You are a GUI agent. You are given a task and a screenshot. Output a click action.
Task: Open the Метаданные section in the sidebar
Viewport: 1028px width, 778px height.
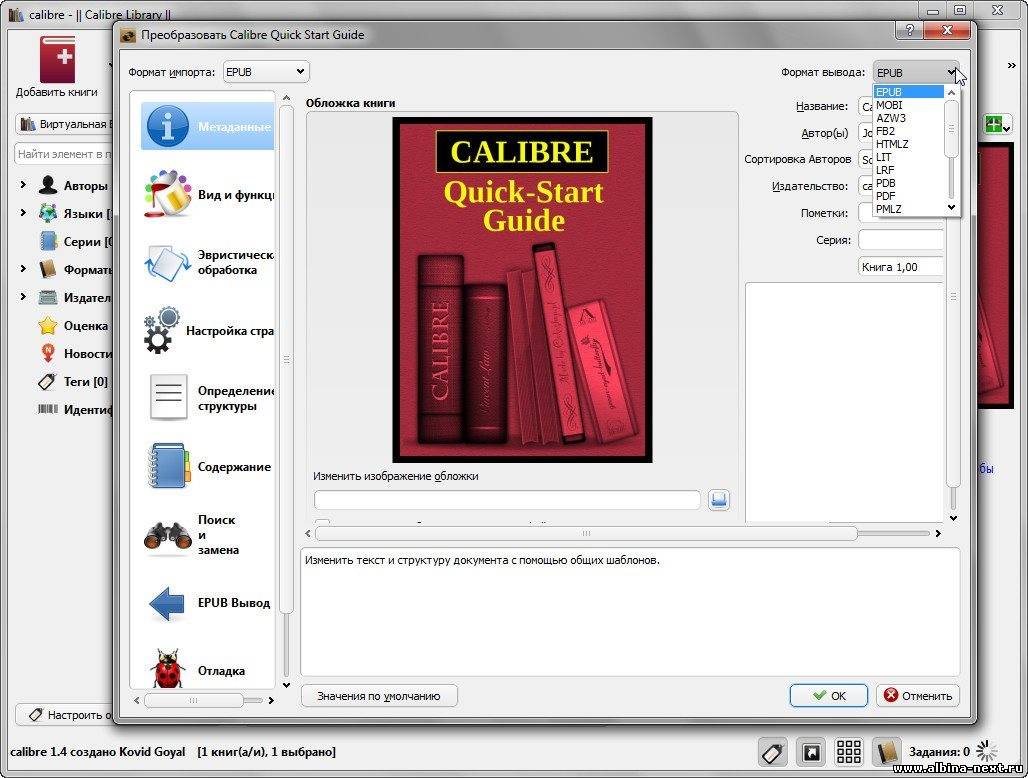(207, 126)
